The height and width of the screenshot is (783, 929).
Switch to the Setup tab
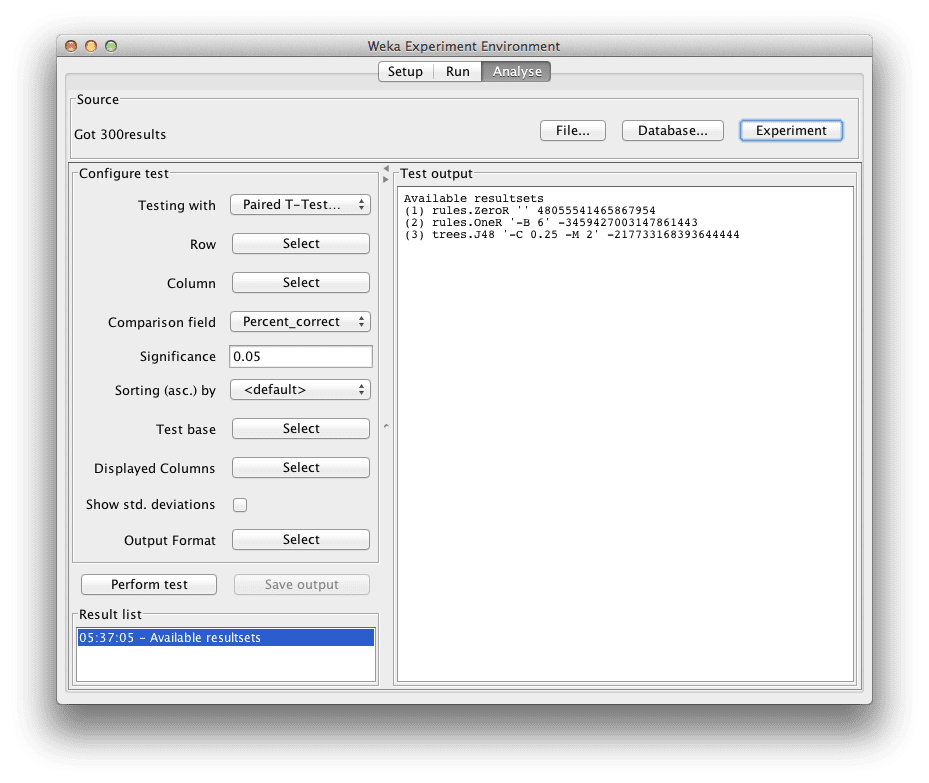(x=405, y=72)
